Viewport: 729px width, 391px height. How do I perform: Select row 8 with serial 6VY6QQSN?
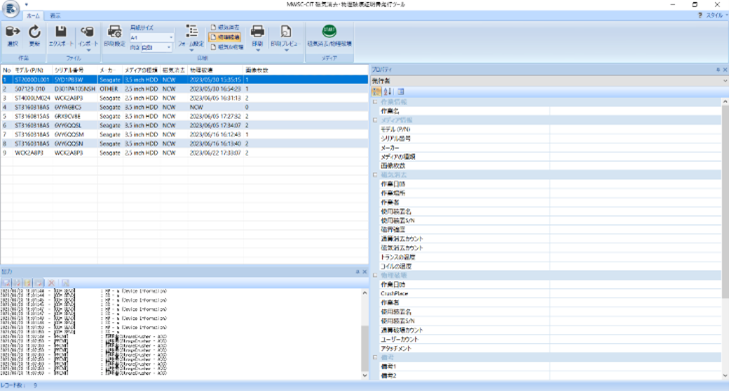(184, 144)
